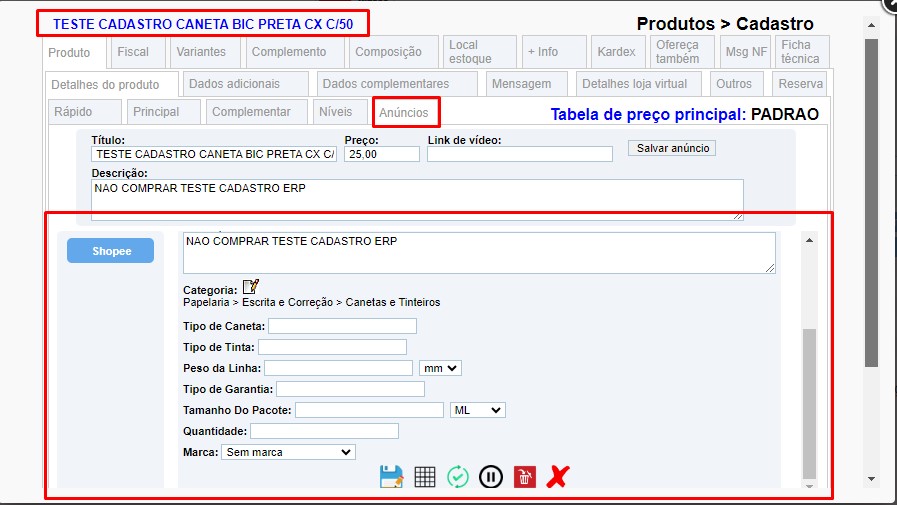Select Detalhes do produto tab

click(111, 85)
